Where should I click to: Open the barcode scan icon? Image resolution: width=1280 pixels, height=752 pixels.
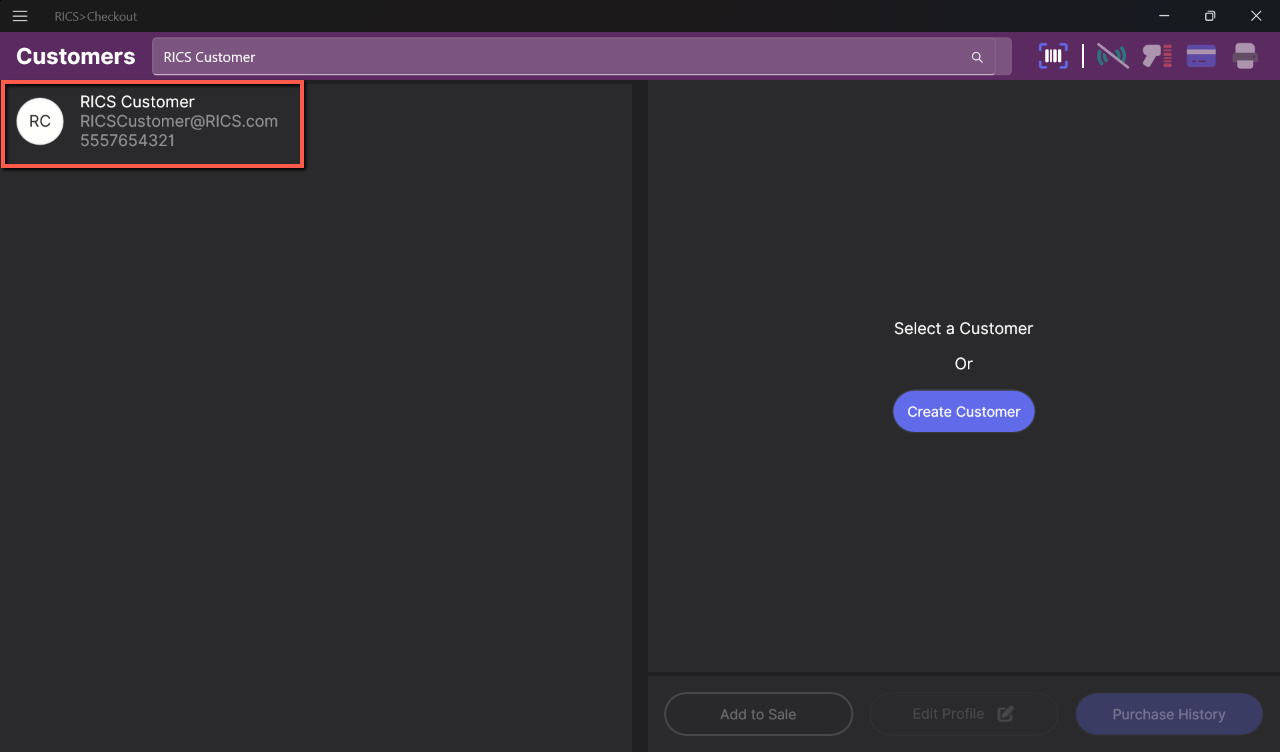coord(1053,56)
